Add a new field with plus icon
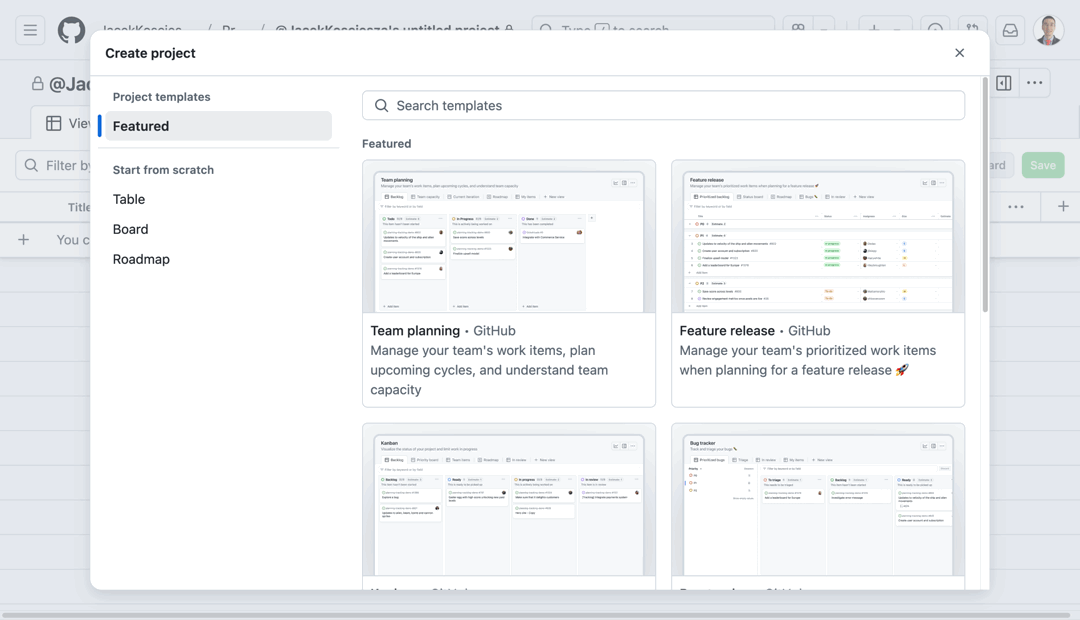This screenshot has width=1080, height=620. [x=1063, y=206]
